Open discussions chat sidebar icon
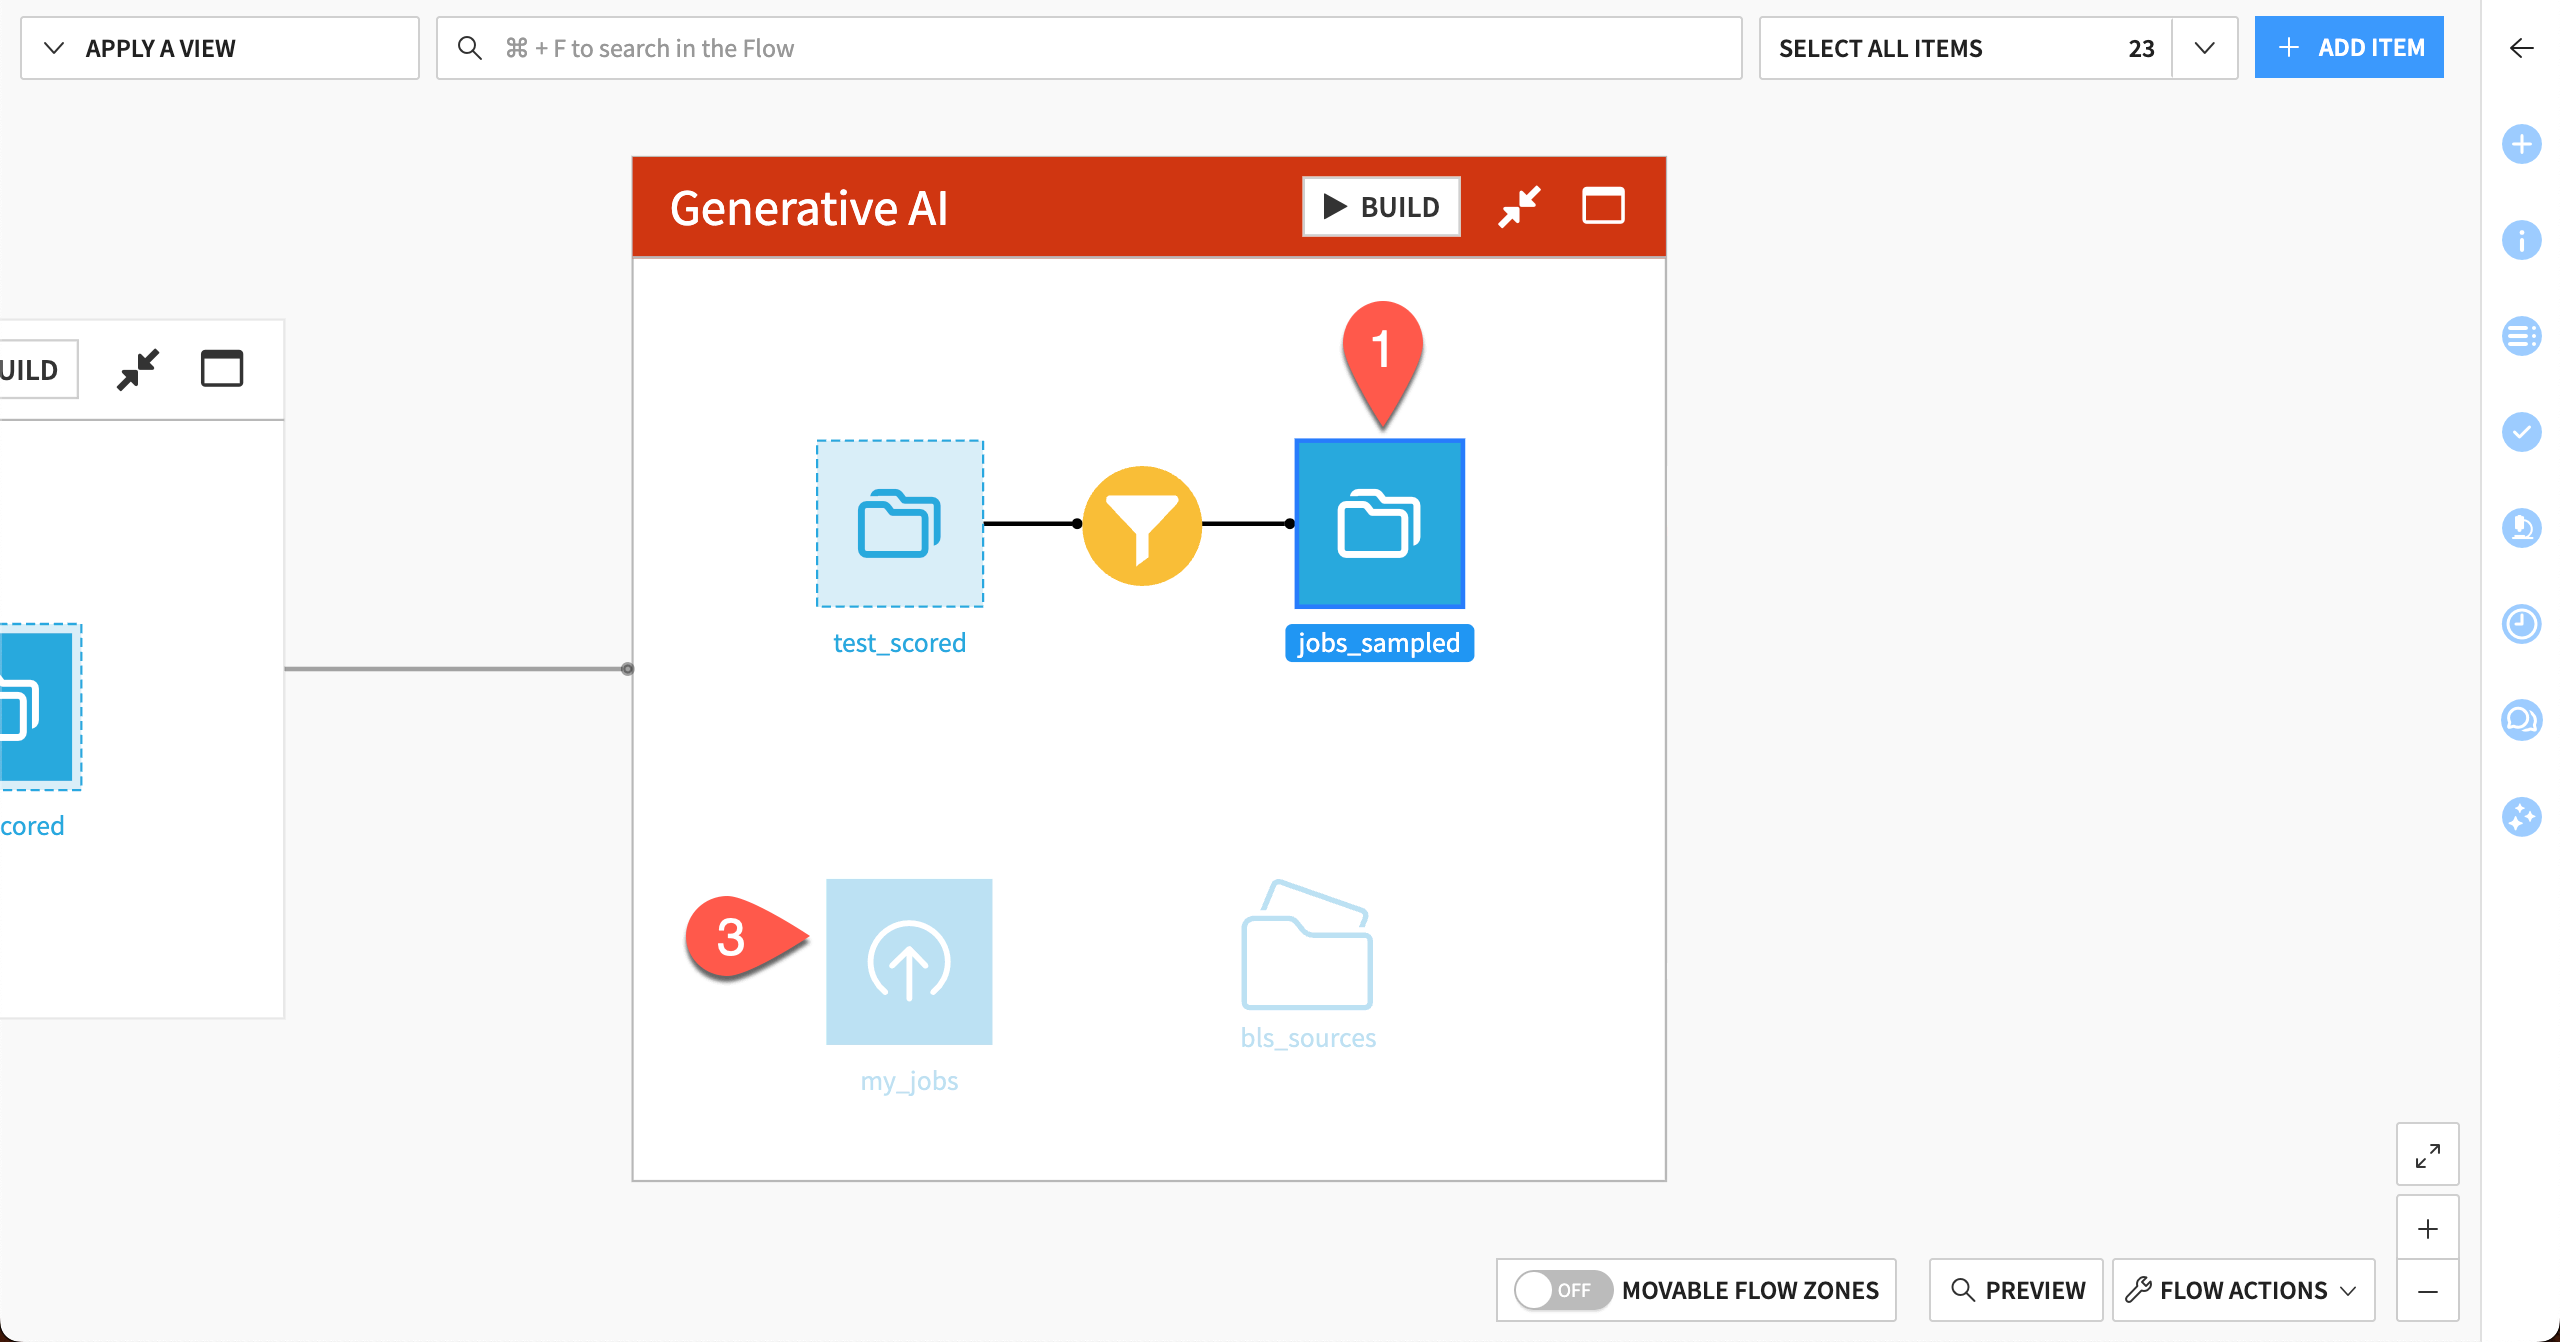This screenshot has width=2560, height=1342. click(2521, 720)
